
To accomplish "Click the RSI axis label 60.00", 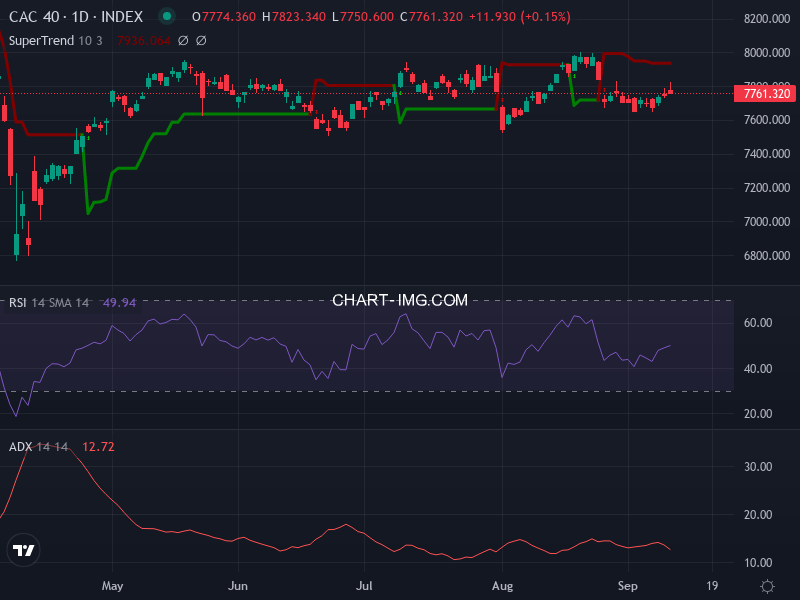I will click(758, 322).
